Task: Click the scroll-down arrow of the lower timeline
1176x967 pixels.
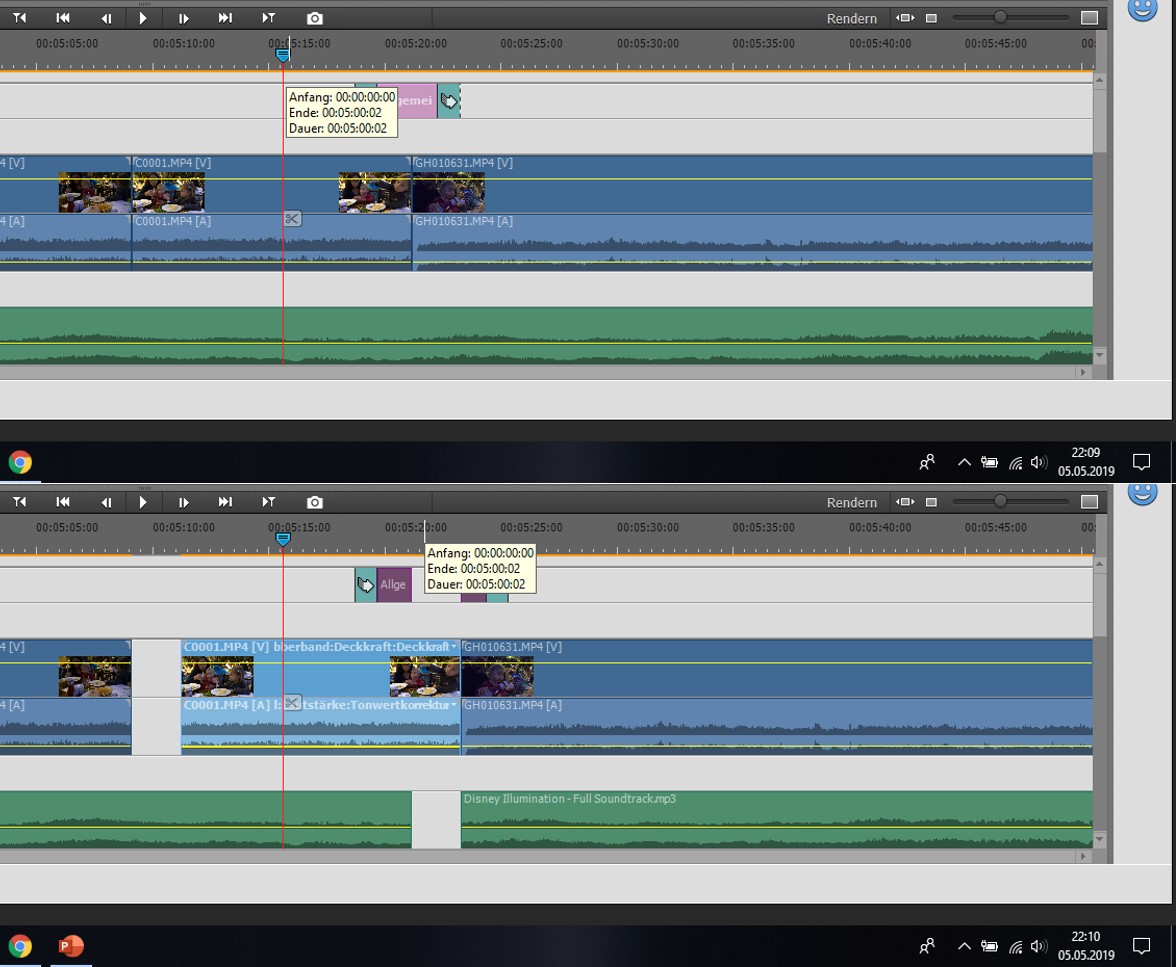Action: [1100, 839]
